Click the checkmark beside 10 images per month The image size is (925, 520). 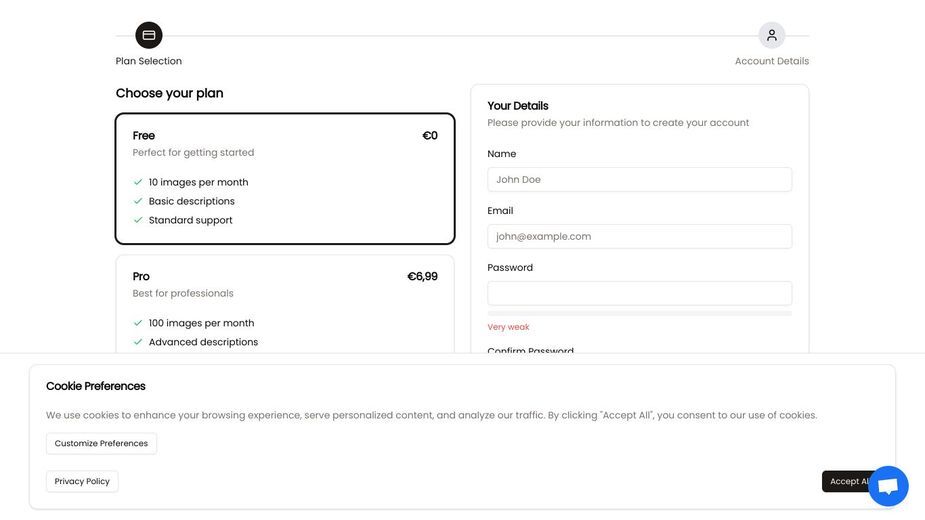click(138, 182)
